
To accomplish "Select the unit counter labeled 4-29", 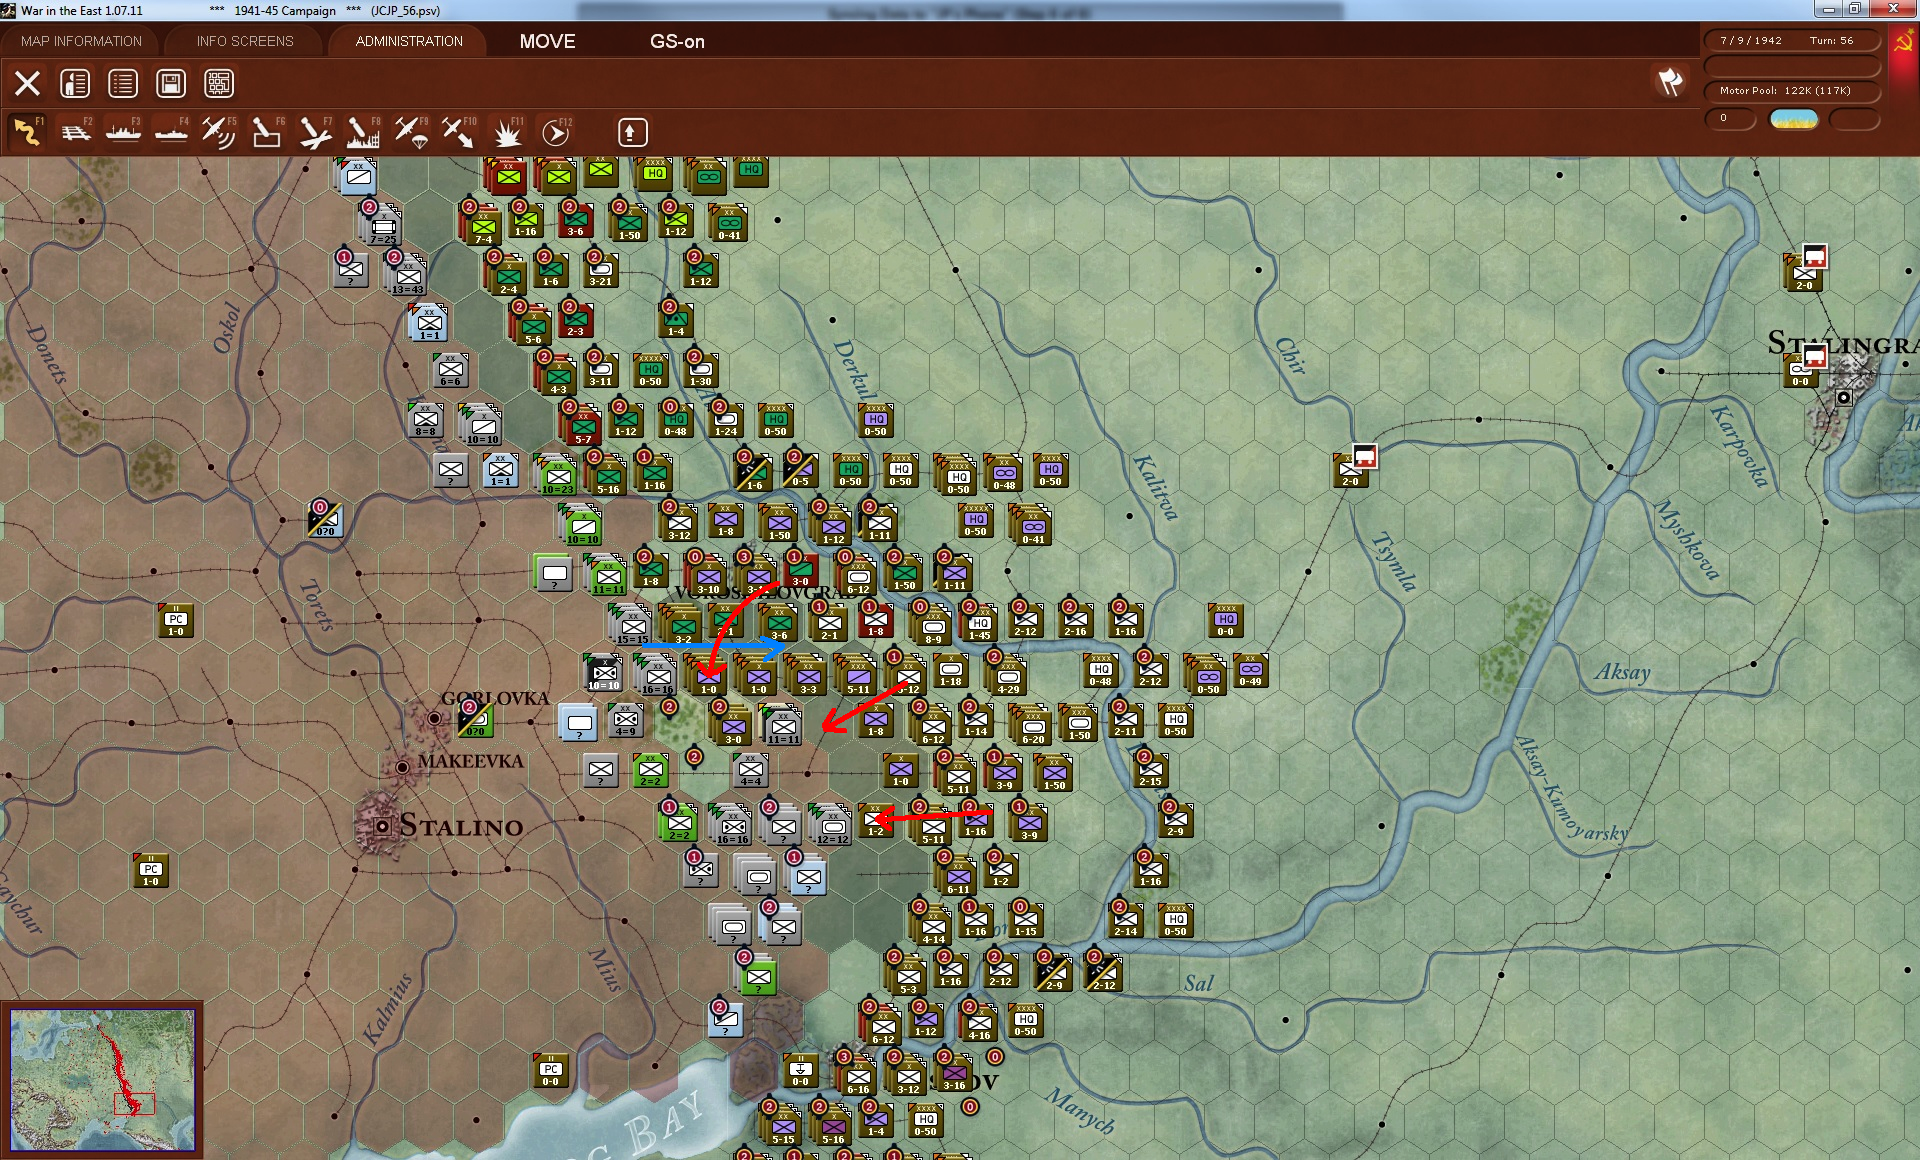I will coord(1008,676).
